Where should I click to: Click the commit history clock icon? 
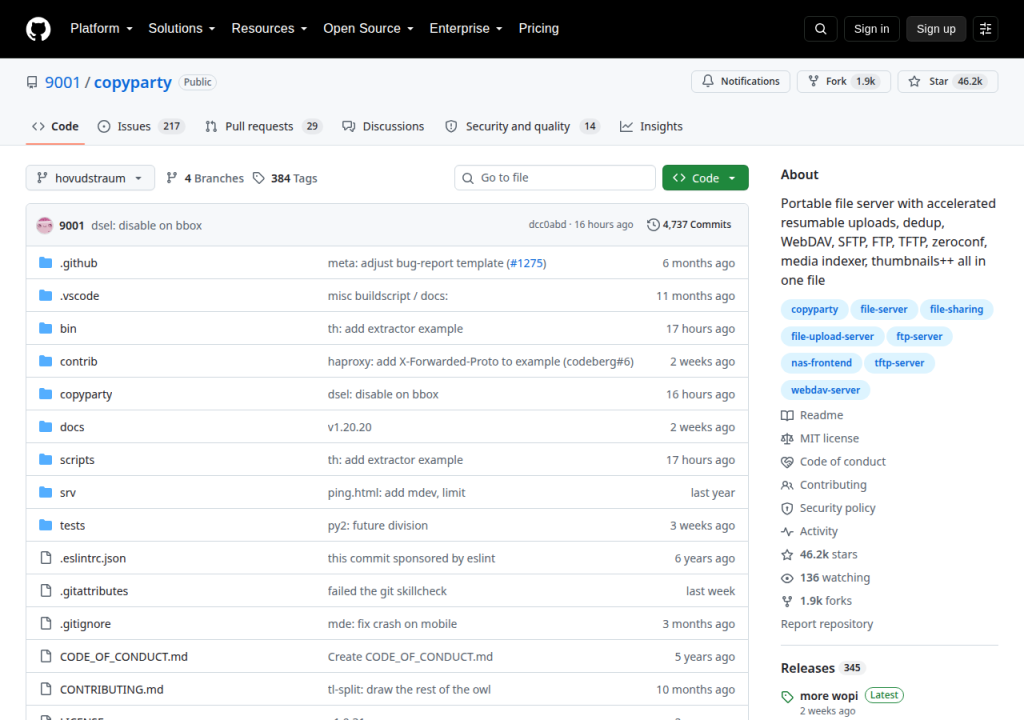653,225
